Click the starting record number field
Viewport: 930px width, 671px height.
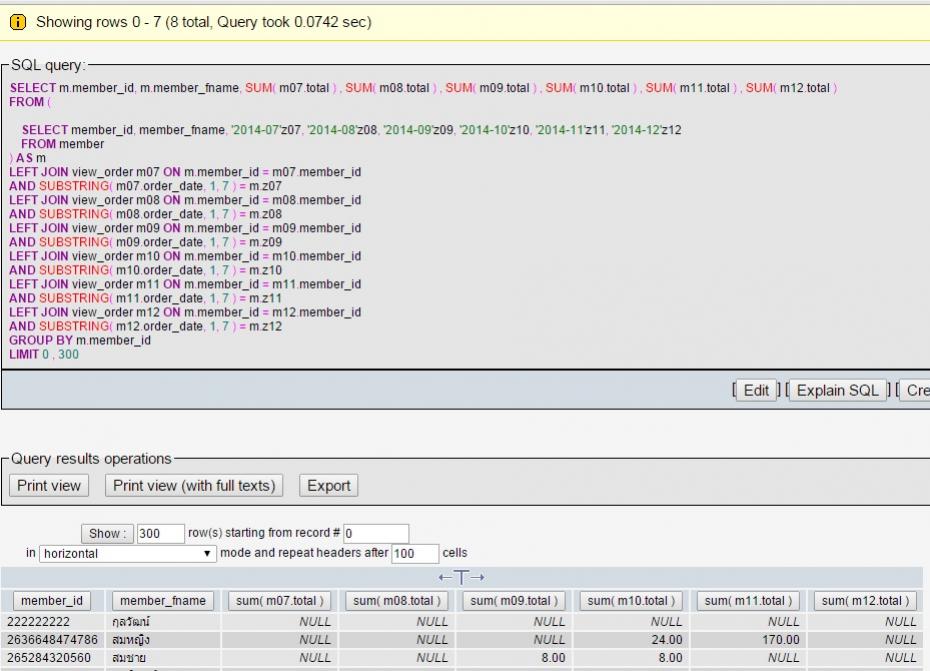click(376, 533)
